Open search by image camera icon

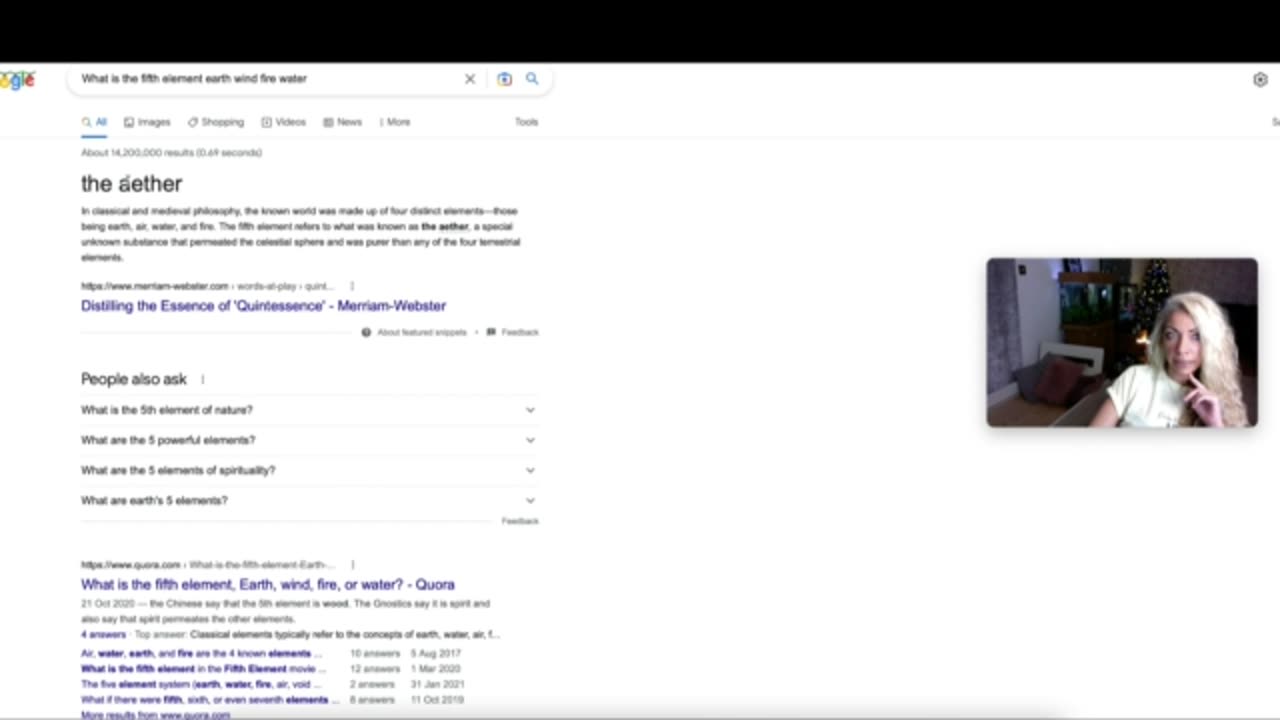(x=504, y=79)
